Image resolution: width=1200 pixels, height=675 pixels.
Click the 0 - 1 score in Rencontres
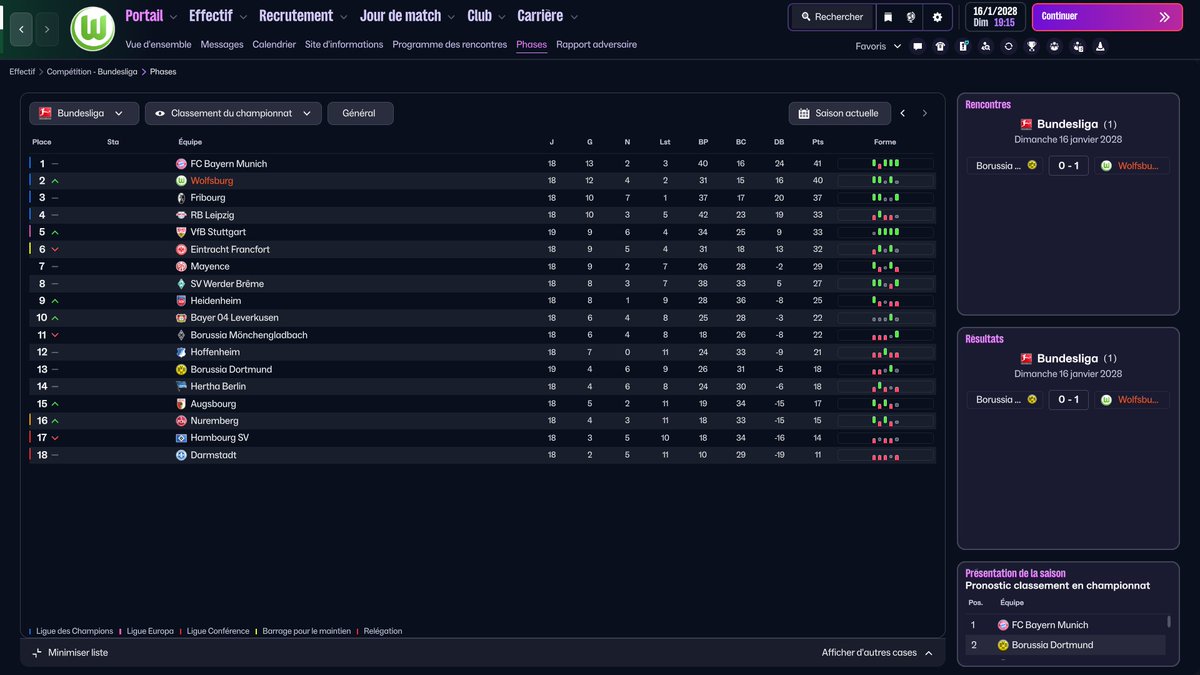click(x=1069, y=166)
